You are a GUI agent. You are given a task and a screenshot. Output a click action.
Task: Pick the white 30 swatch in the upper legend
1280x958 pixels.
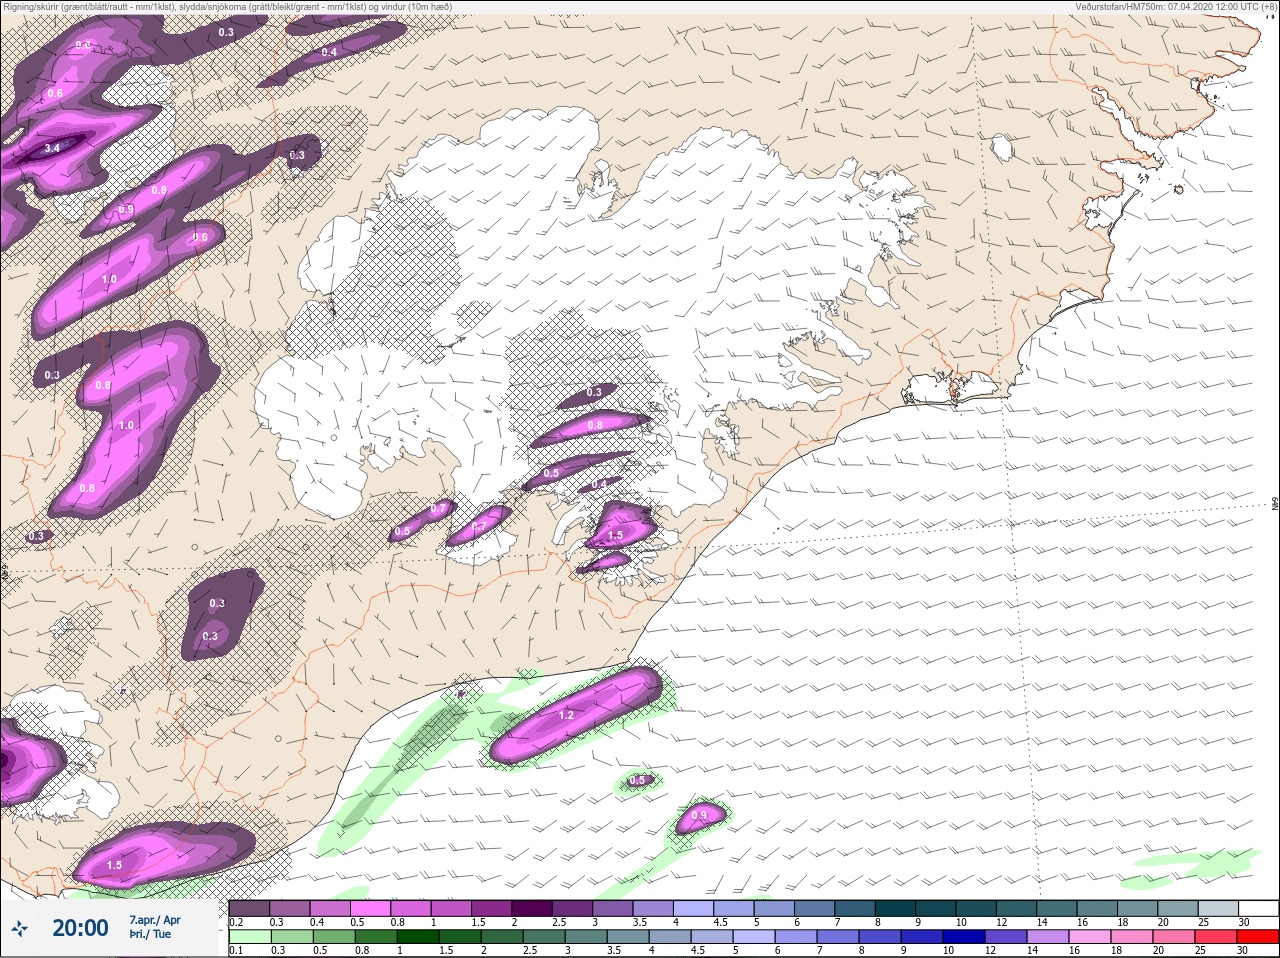tap(1258, 908)
